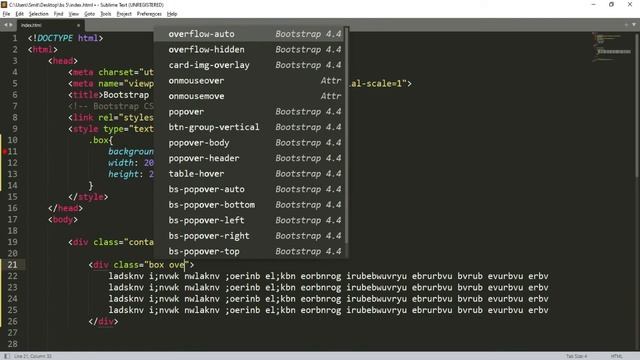Click the autocomplete popup scrollbar
The height and width of the screenshot is (360, 640).
click(347, 135)
